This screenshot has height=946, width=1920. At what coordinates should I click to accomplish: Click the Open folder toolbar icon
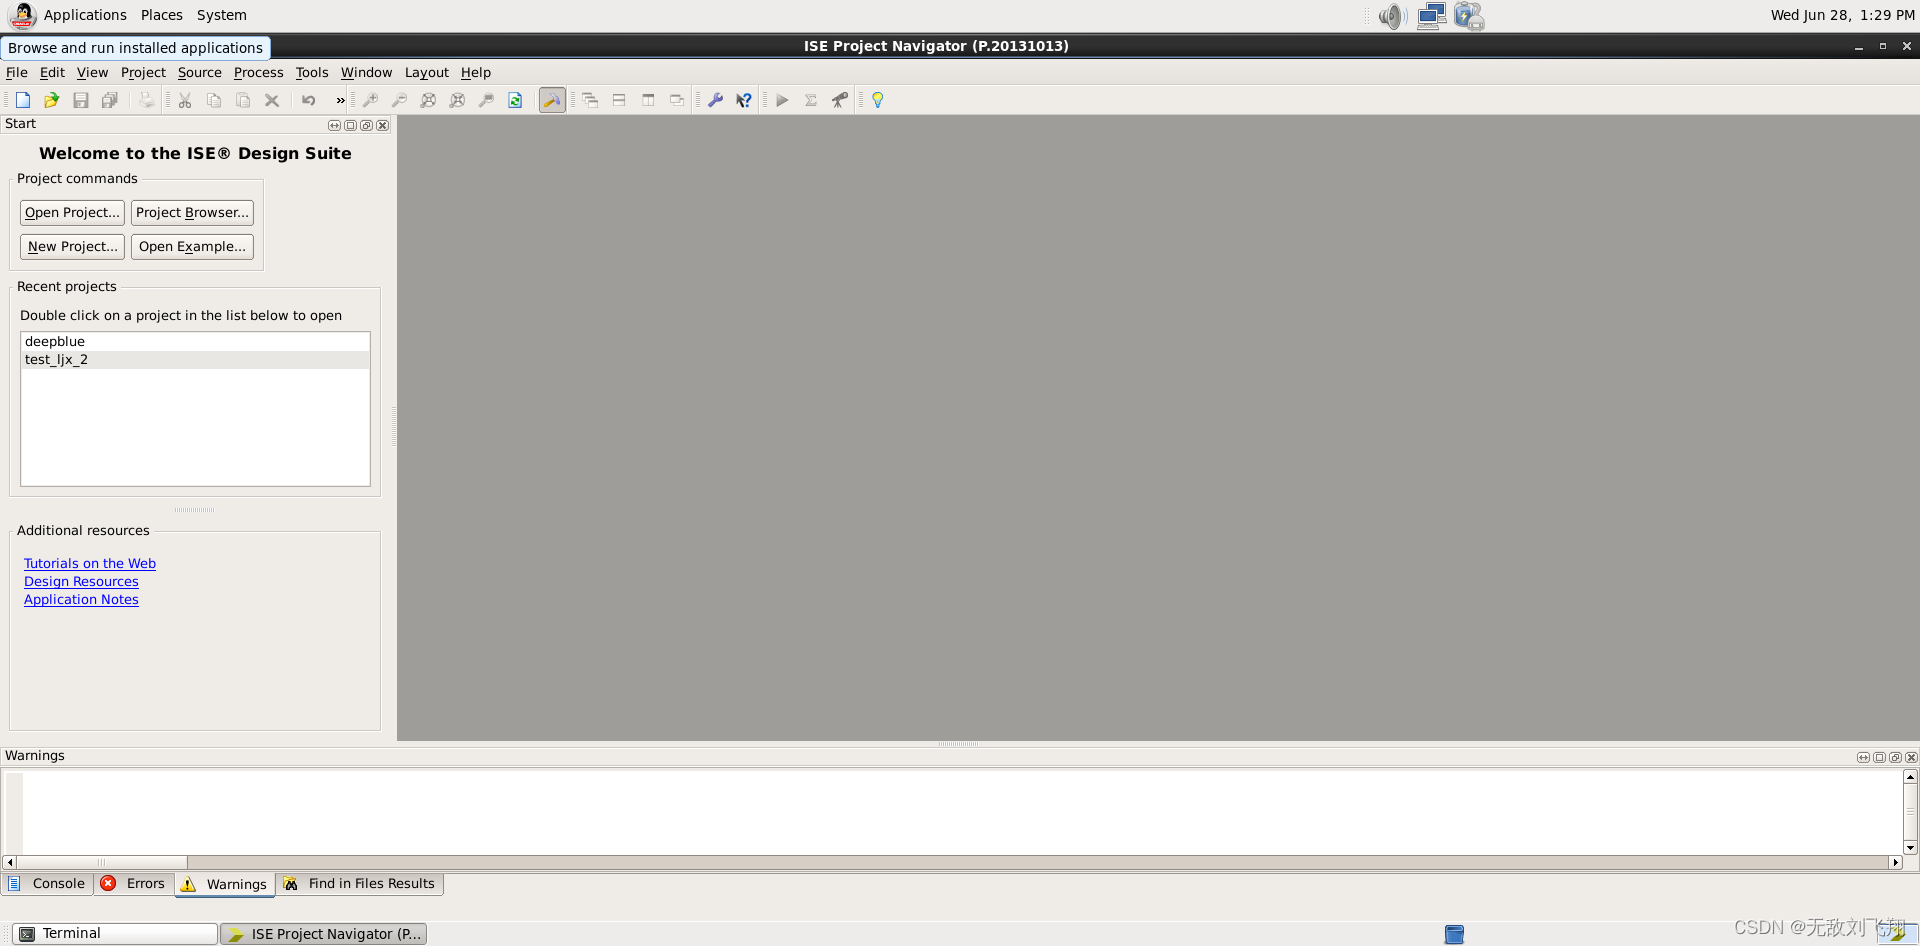point(52,100)
